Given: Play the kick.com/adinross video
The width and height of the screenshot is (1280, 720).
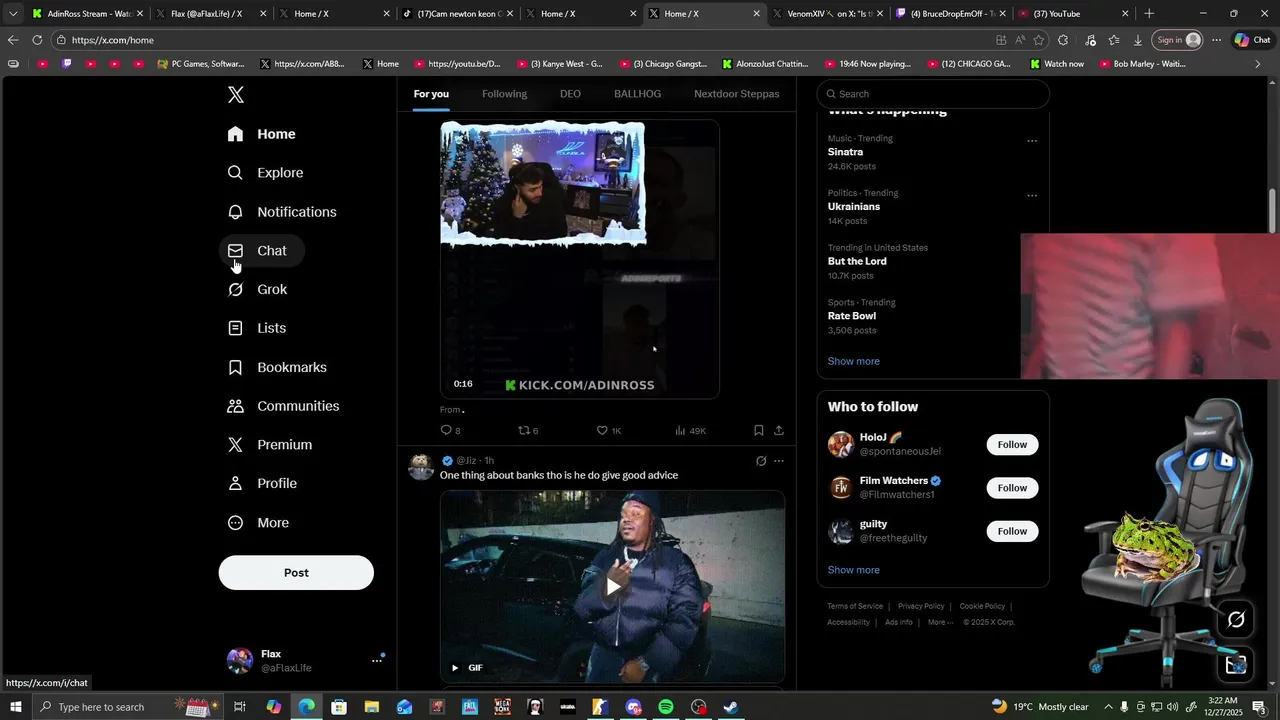Looking at the screenshot, I should click(x=580, y=260).
